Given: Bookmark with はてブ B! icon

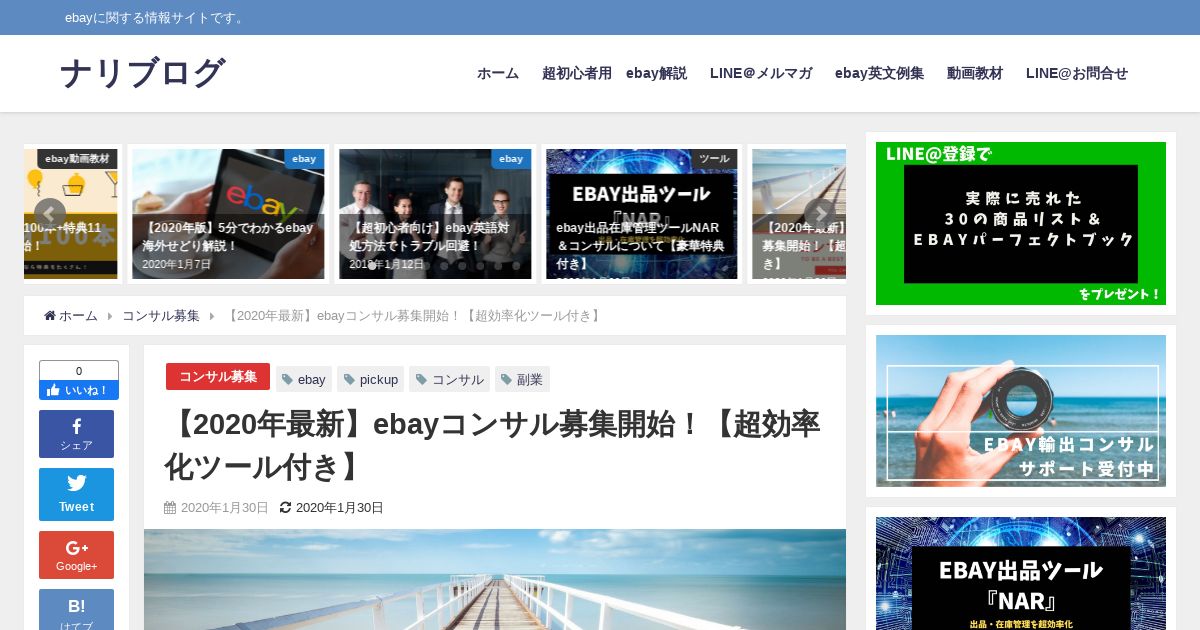Looking at the screenshot, I should pyautogui.click(x=76, y=610).
